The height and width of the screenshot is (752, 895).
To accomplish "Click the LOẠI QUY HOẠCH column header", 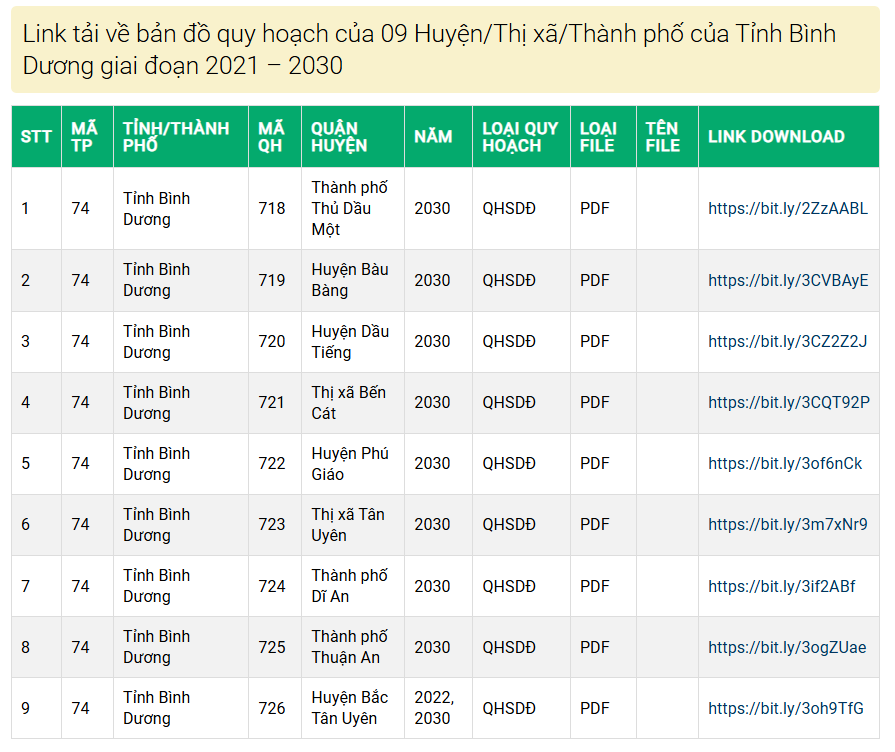I will [519, 136].
